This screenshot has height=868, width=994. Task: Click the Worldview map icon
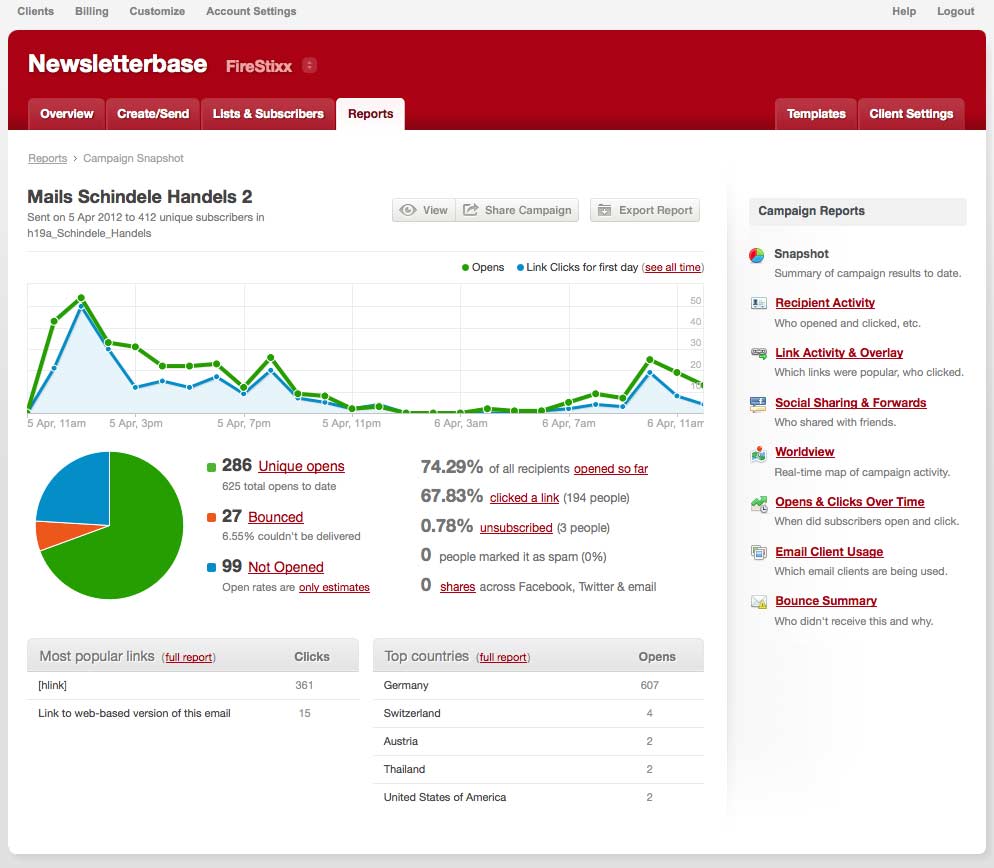point(757,453)
